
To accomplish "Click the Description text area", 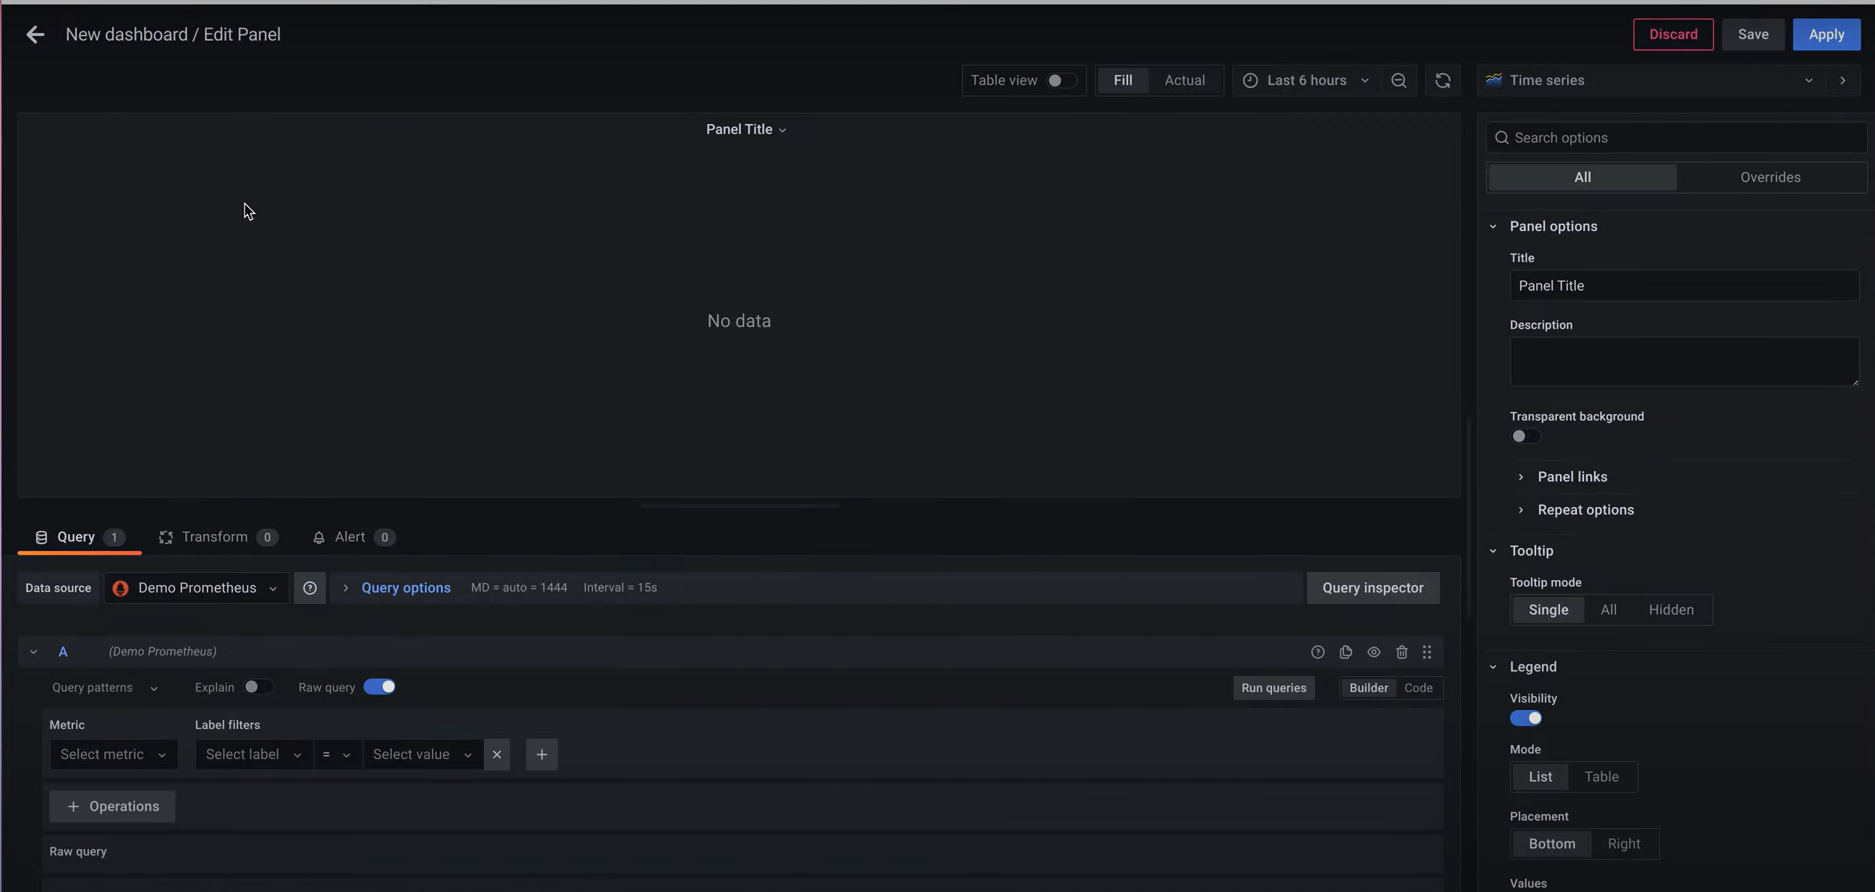I will coord(1684,362).
